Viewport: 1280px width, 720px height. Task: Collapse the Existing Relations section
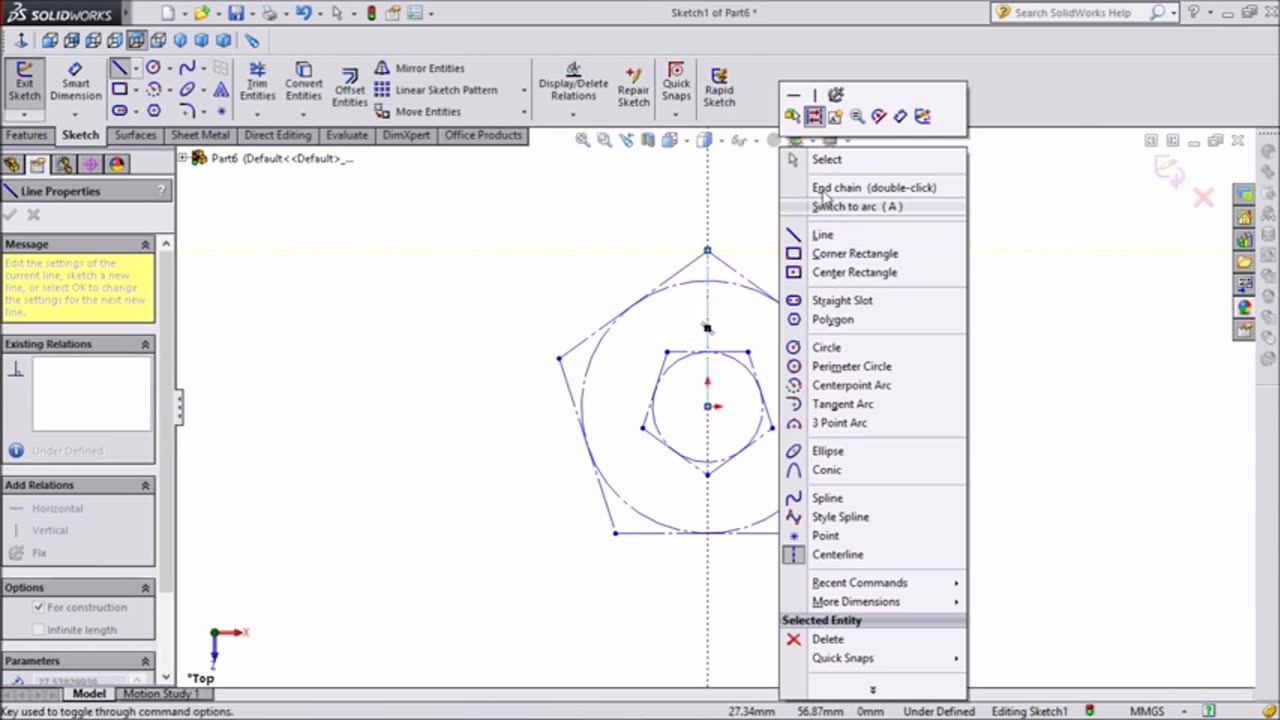click(x=145, y=344)
